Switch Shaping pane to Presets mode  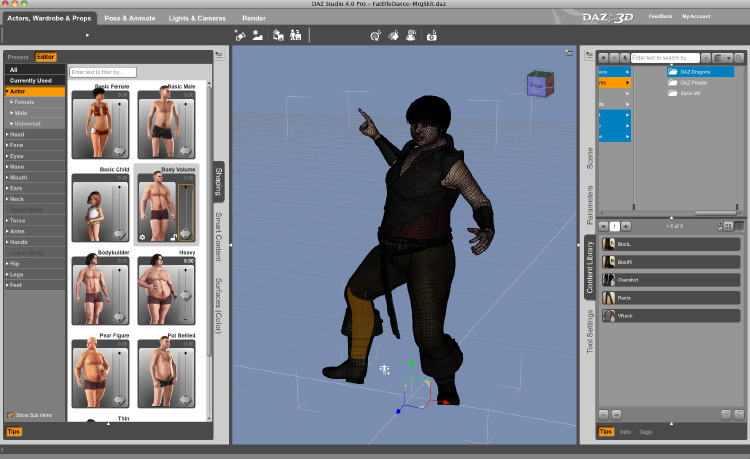click(18, 57)
